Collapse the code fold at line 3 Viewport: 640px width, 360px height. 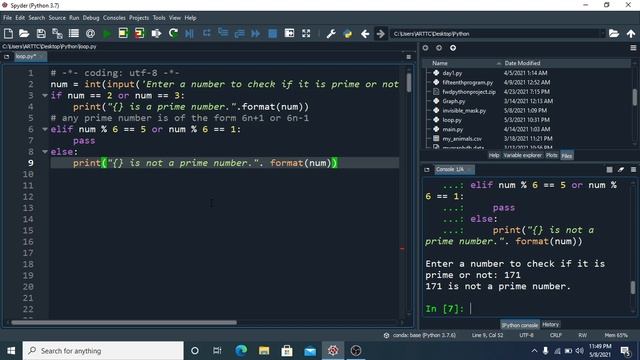(x=45, y=96)
